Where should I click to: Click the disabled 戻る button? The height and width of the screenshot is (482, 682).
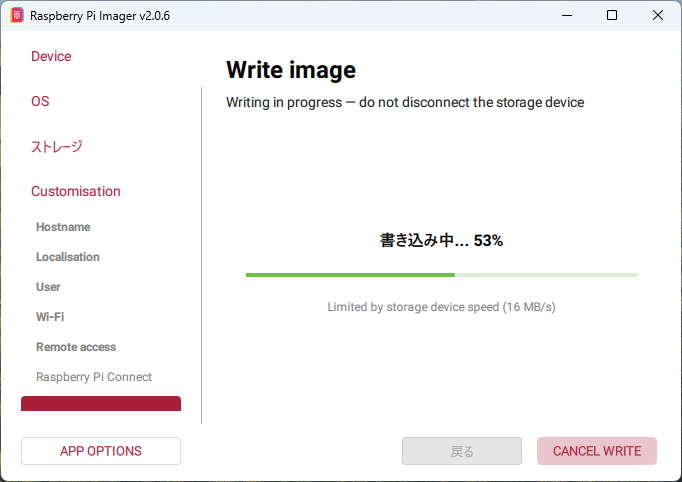[x=462, y=451]
